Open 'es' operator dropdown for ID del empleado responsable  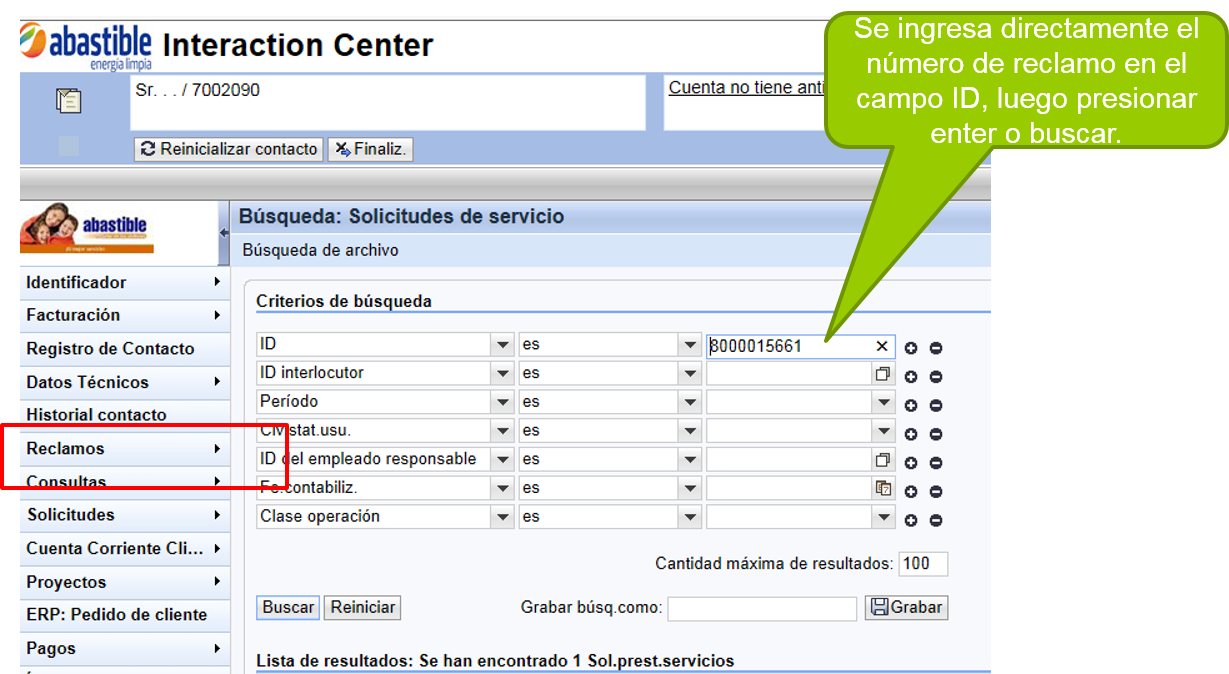(x=690, y=460)
